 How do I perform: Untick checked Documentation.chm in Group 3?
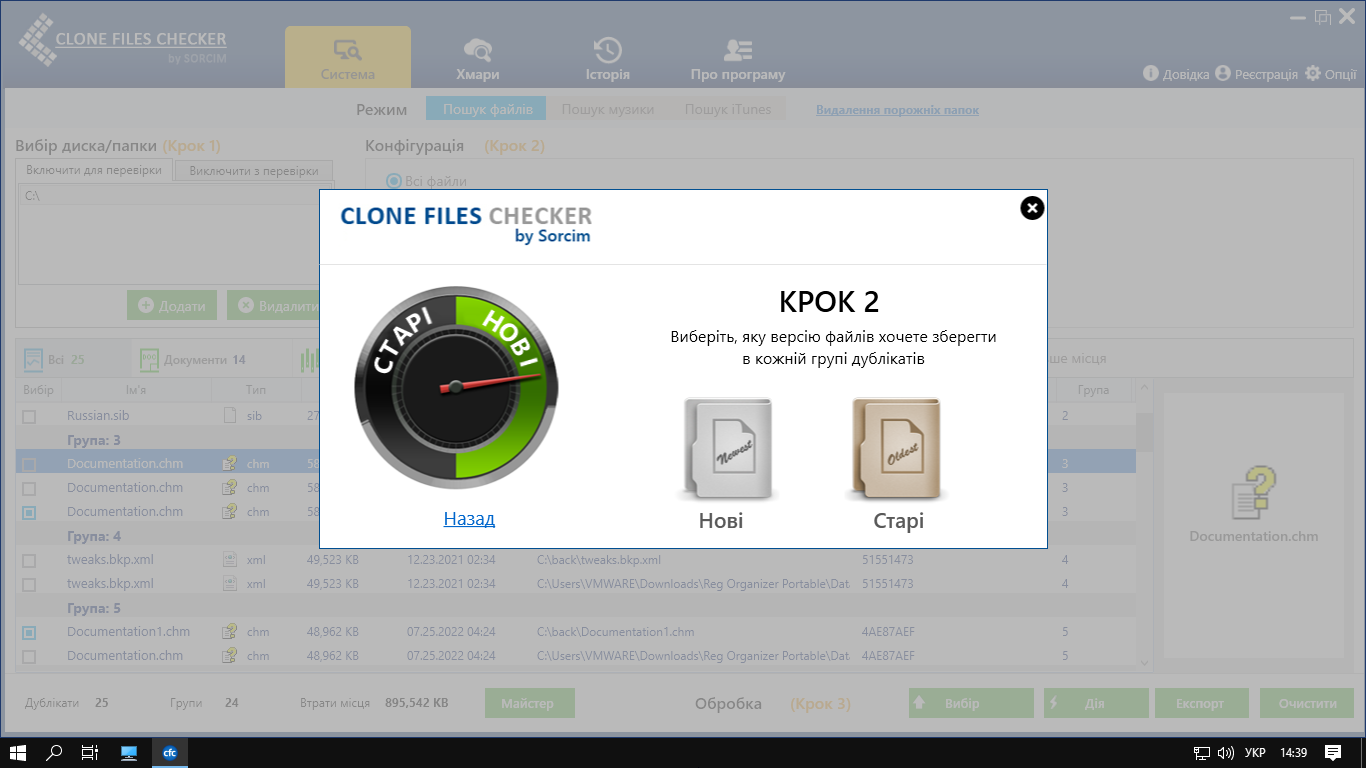(29, 512)
